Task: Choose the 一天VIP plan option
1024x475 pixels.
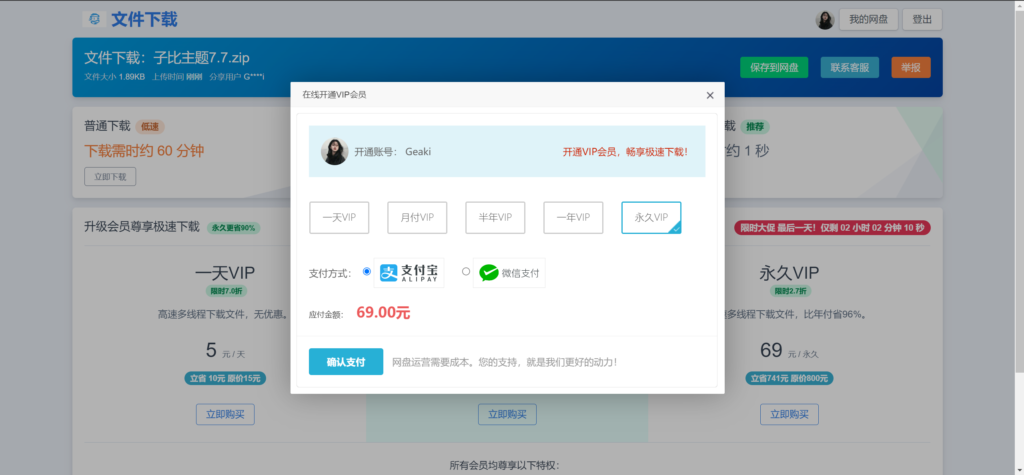Action: [340, 217]
